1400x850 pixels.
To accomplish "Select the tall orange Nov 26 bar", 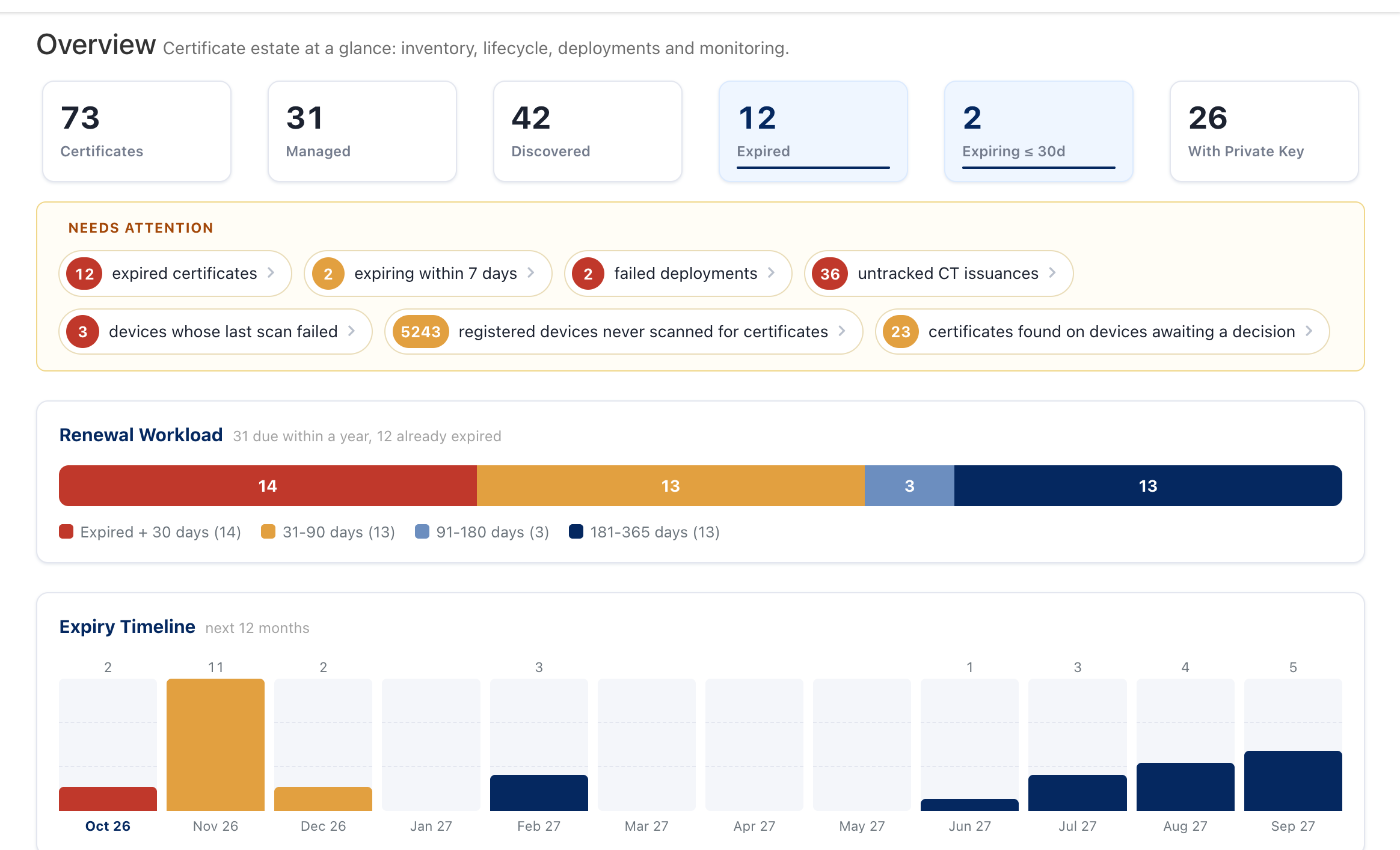I will (x=216, y=745).
